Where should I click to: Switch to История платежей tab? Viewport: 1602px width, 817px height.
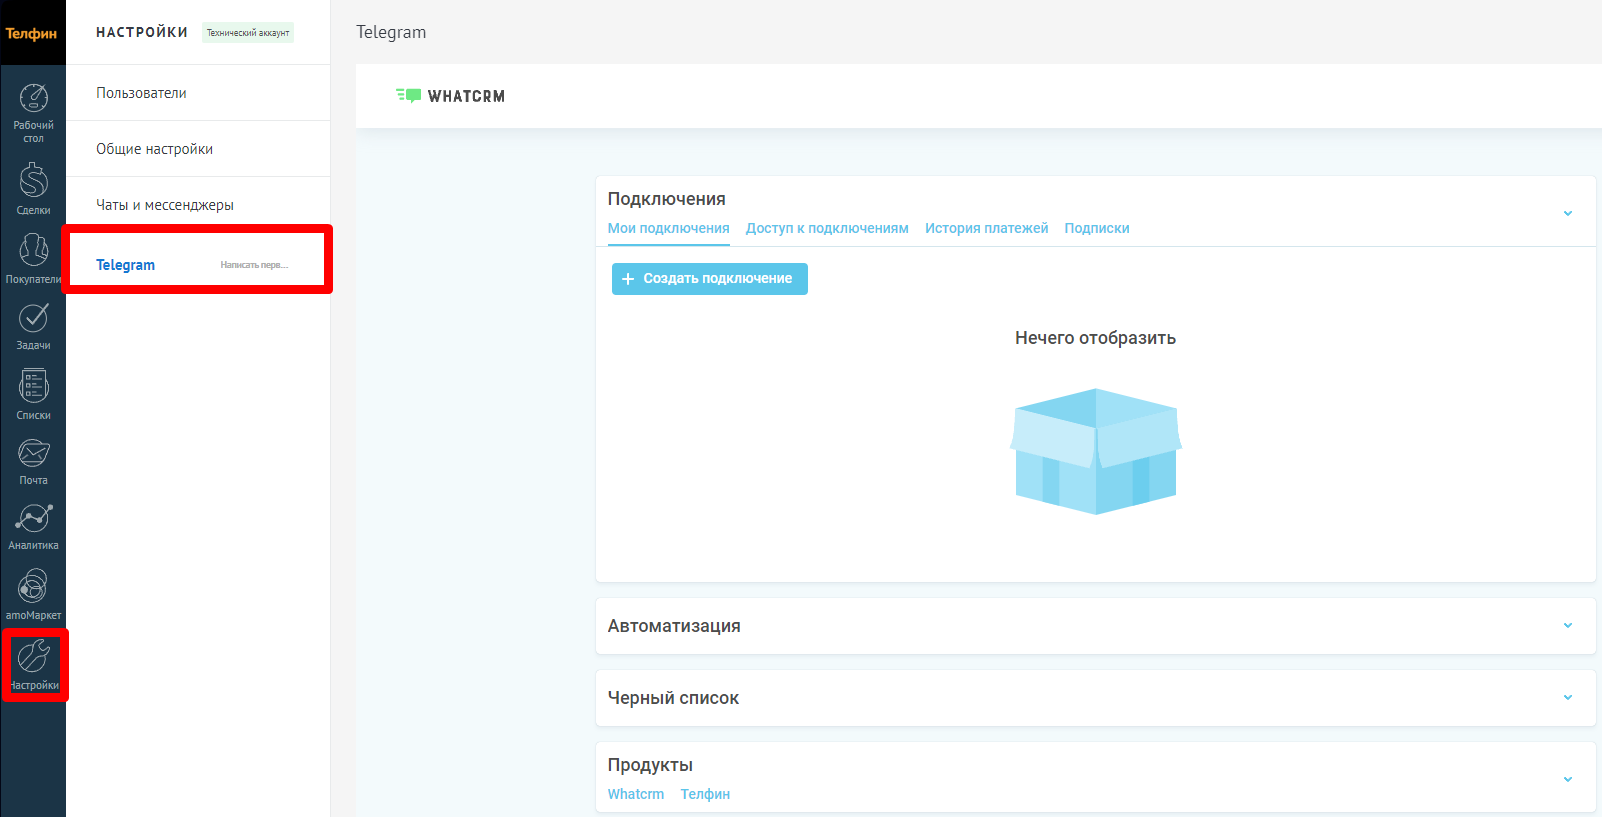986,228
